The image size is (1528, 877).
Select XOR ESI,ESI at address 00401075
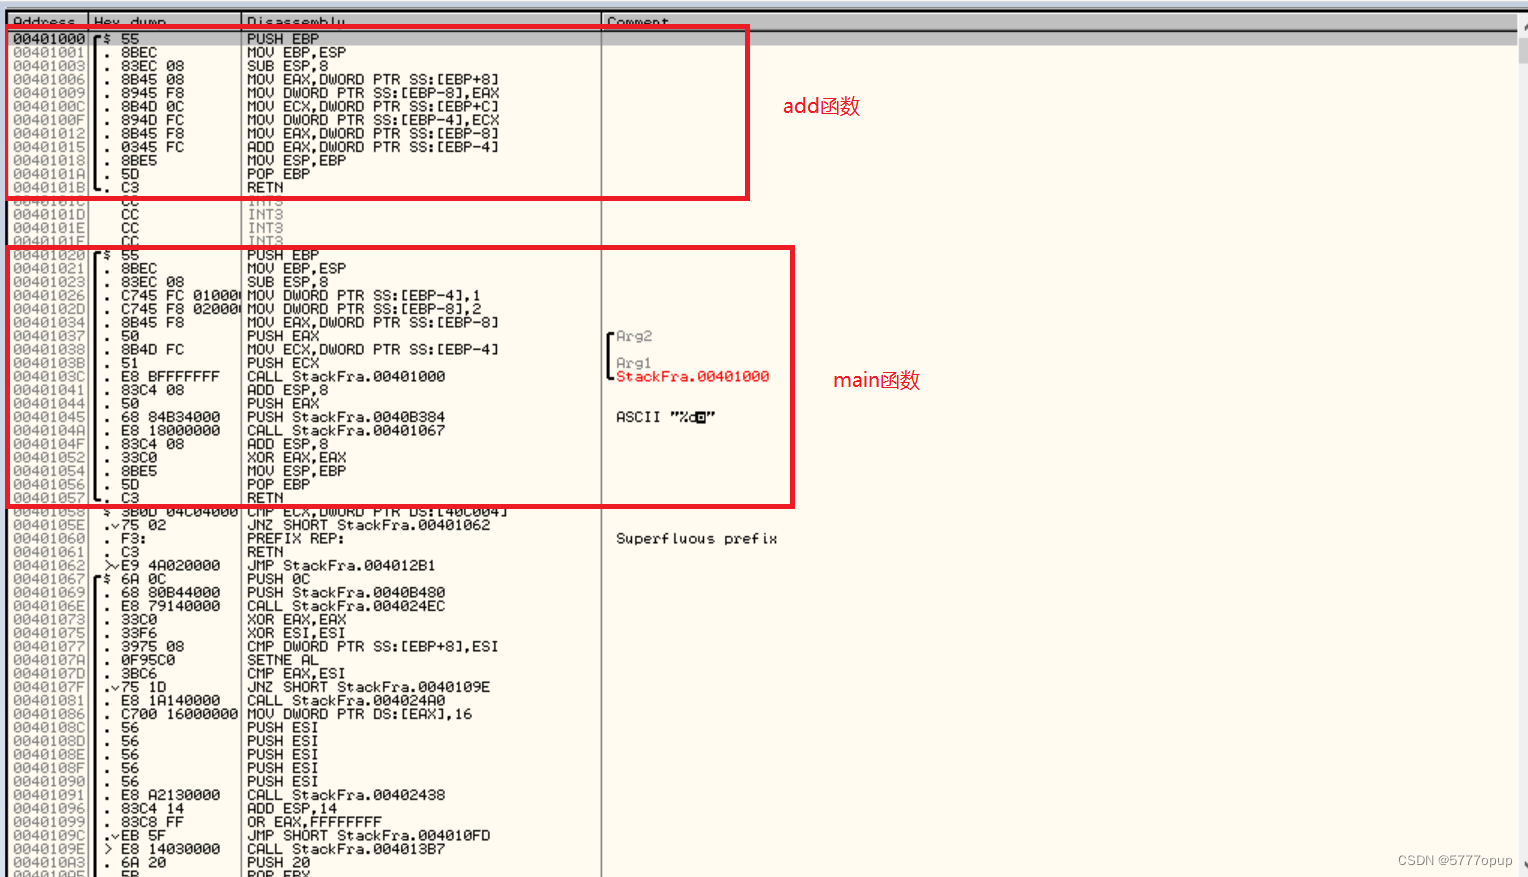(296, 633)
